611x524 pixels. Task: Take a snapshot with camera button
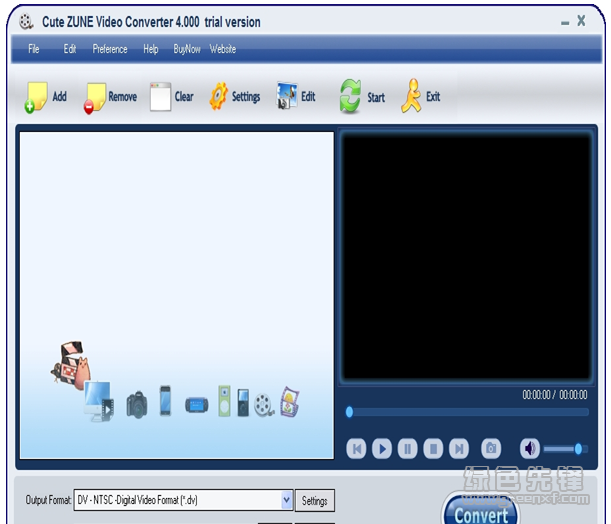click(x=491, y=448)
